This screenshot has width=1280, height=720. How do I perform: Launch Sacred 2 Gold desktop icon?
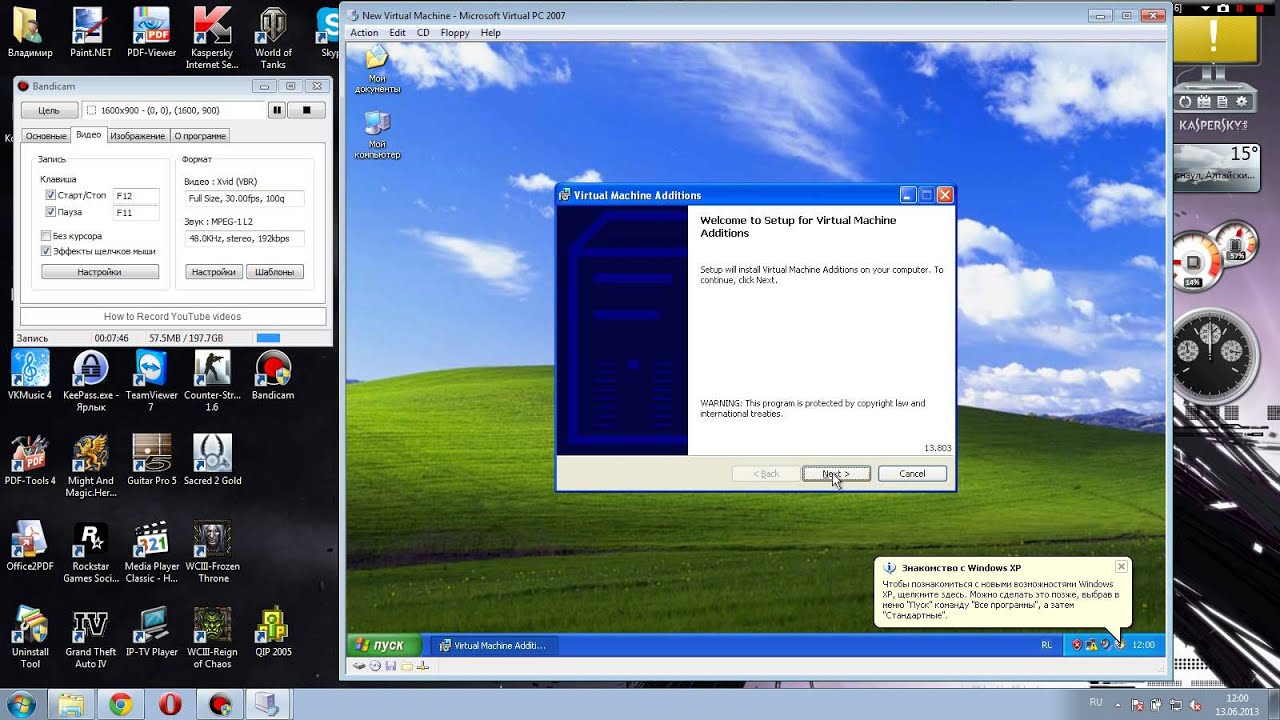212,460
